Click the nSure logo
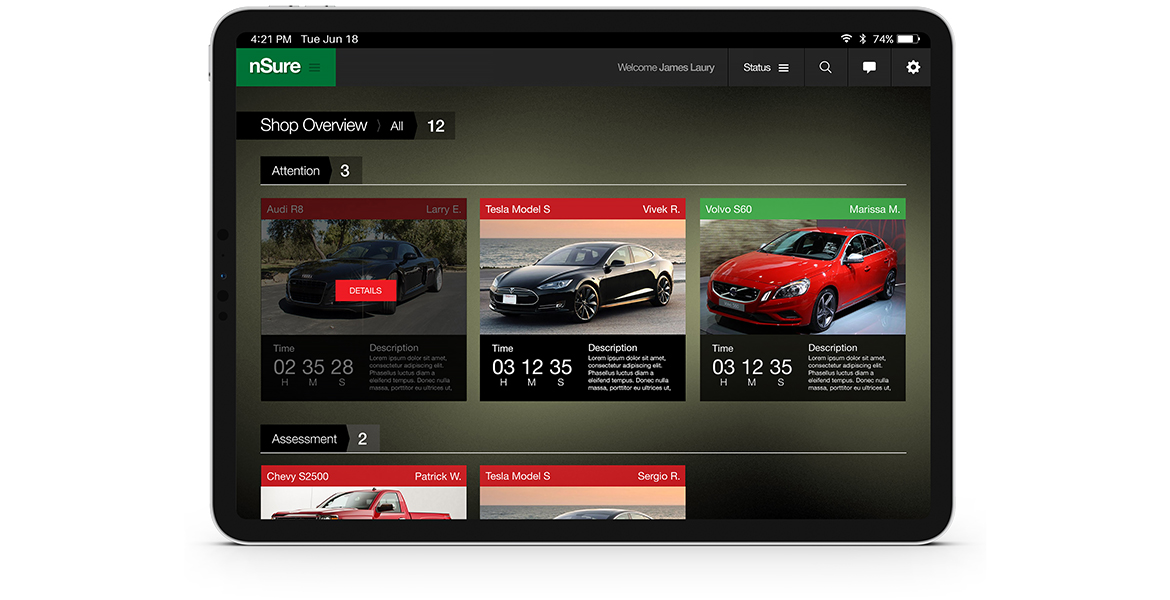This screenshot has width=1170, height=600. 275,66
